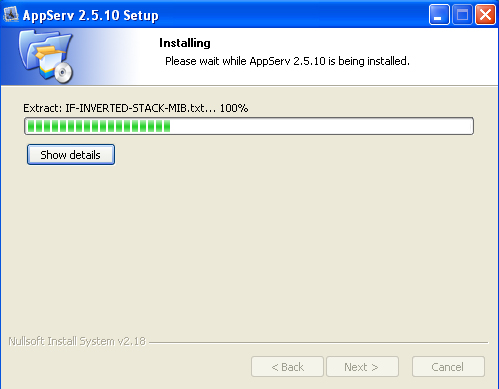Click the Show details button
This screenshot has width=499, height=389.
(71, 155)
